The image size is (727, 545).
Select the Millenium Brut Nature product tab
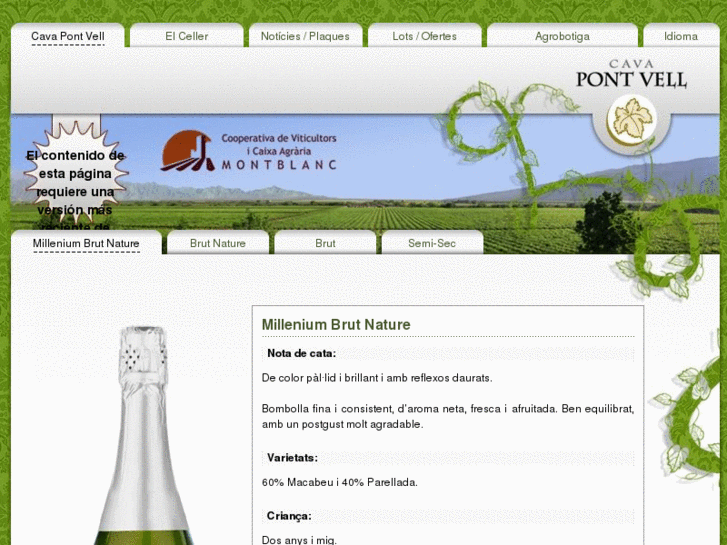pyautogui.click(x=86, y=243)
